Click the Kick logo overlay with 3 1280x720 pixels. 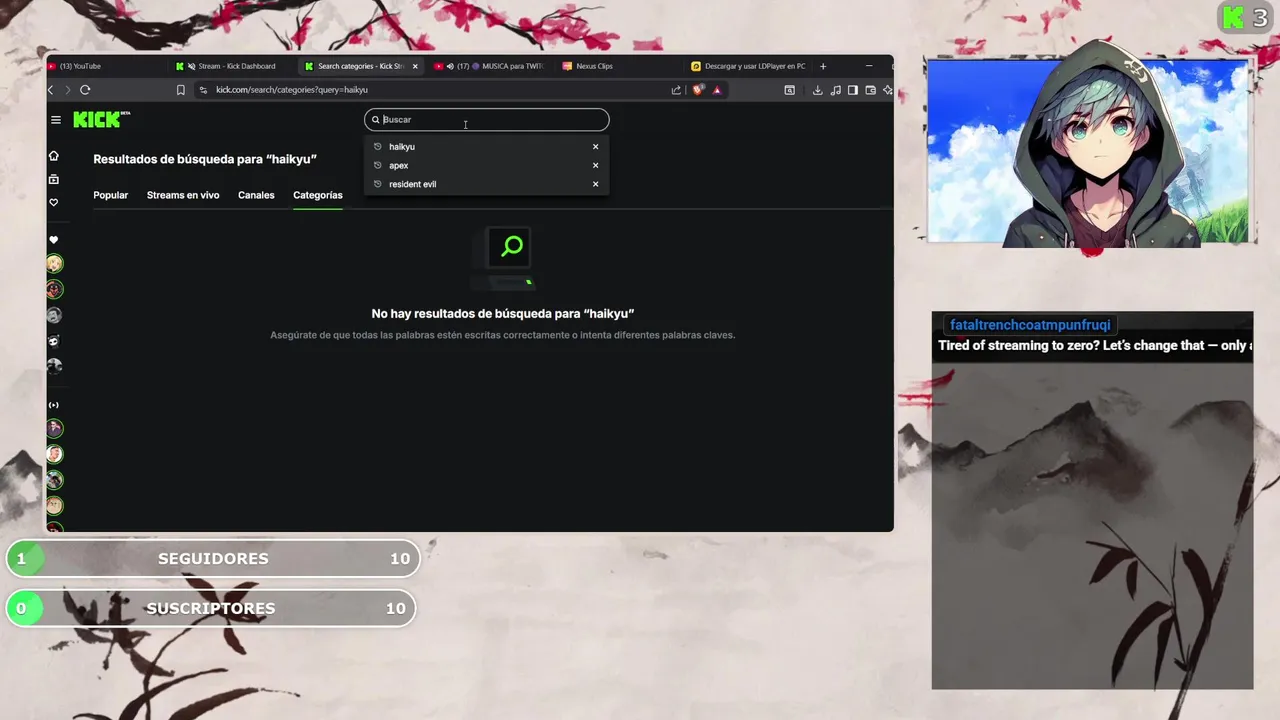pyautogui.click(x=1244, y=18)
